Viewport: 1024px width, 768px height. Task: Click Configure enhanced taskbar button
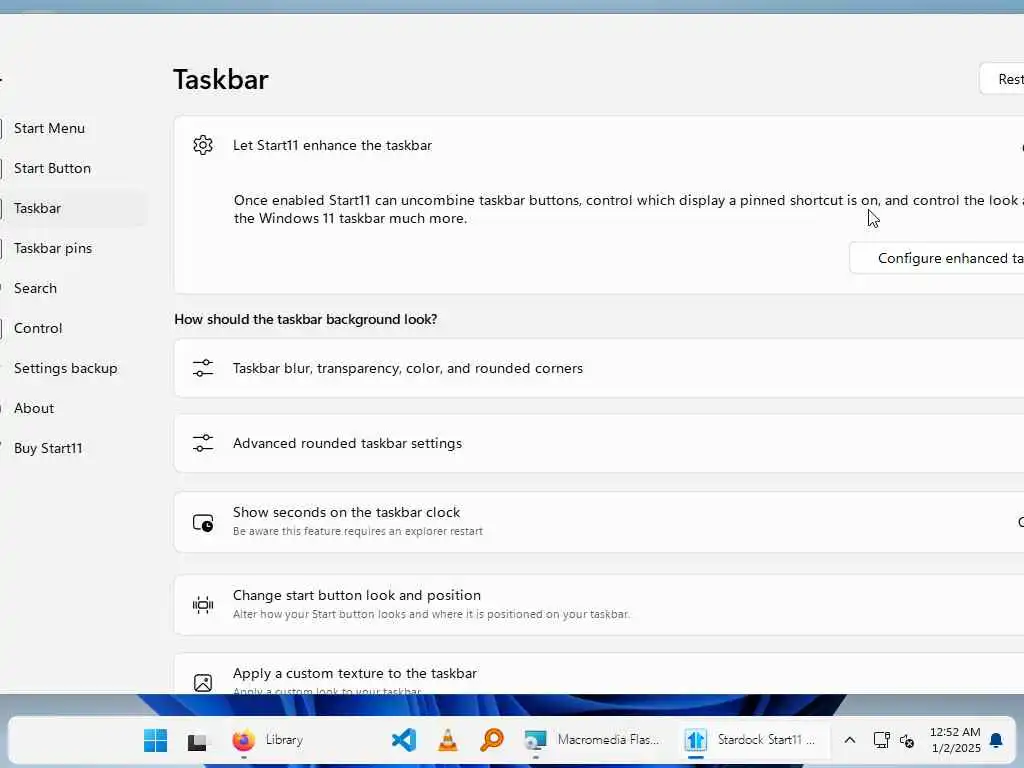coord(936,258)
